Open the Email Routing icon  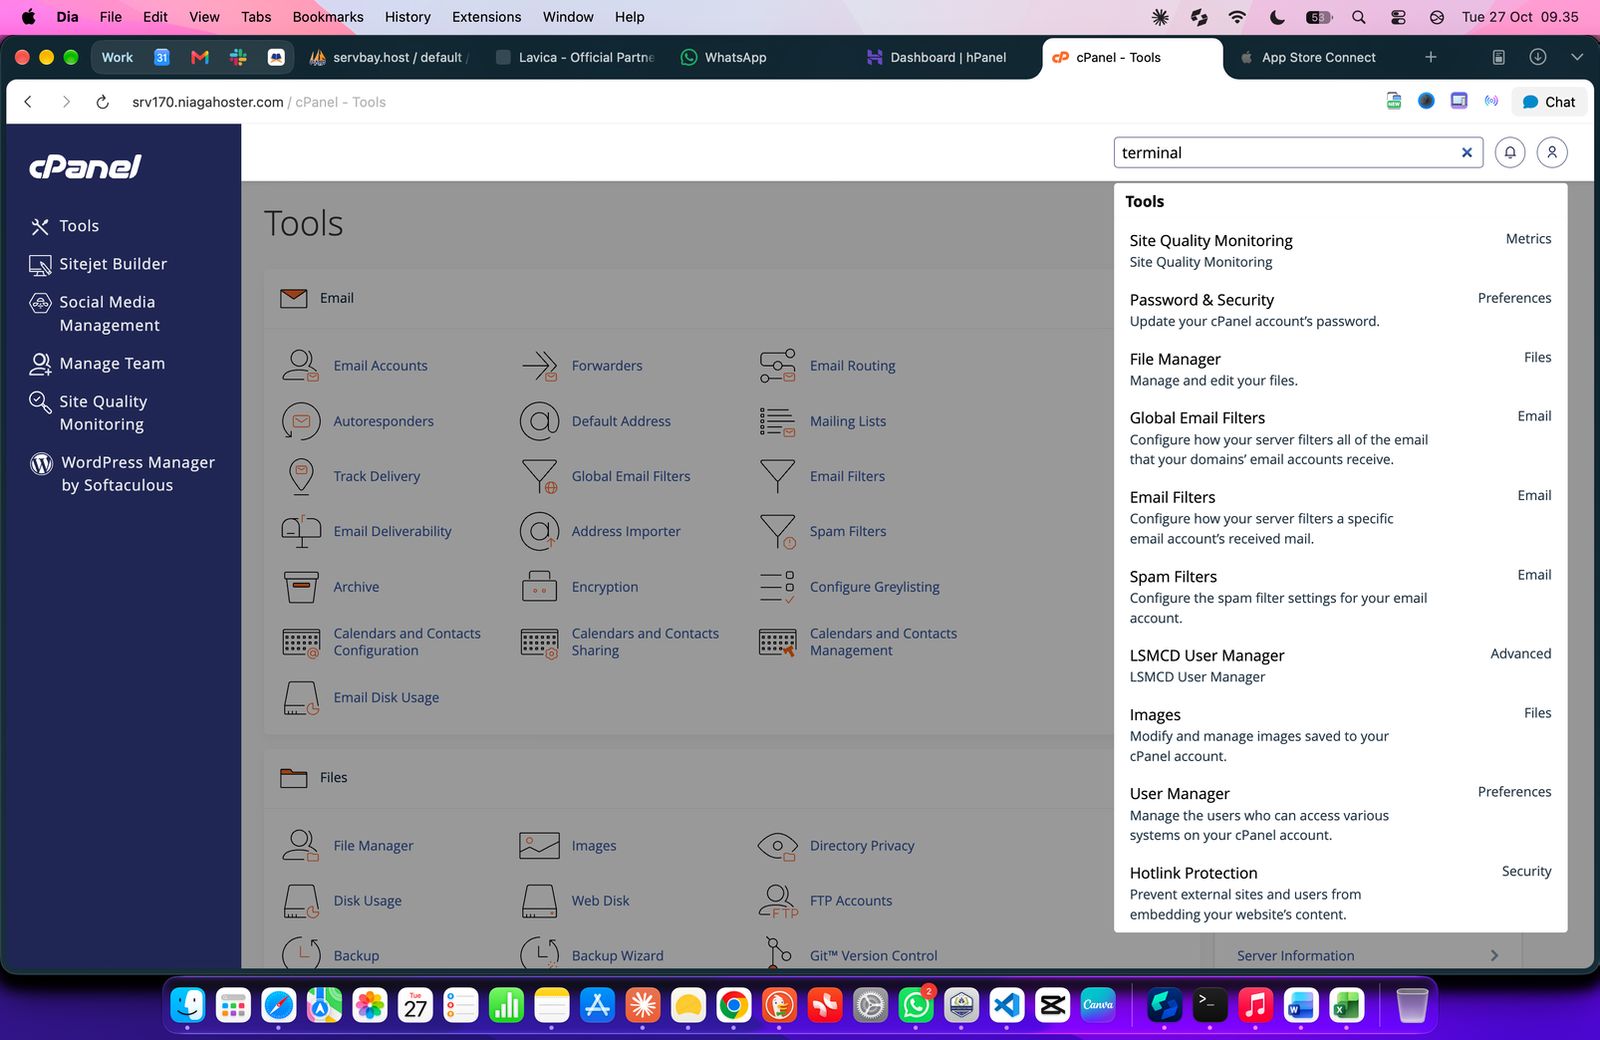(x=777, y=366)
